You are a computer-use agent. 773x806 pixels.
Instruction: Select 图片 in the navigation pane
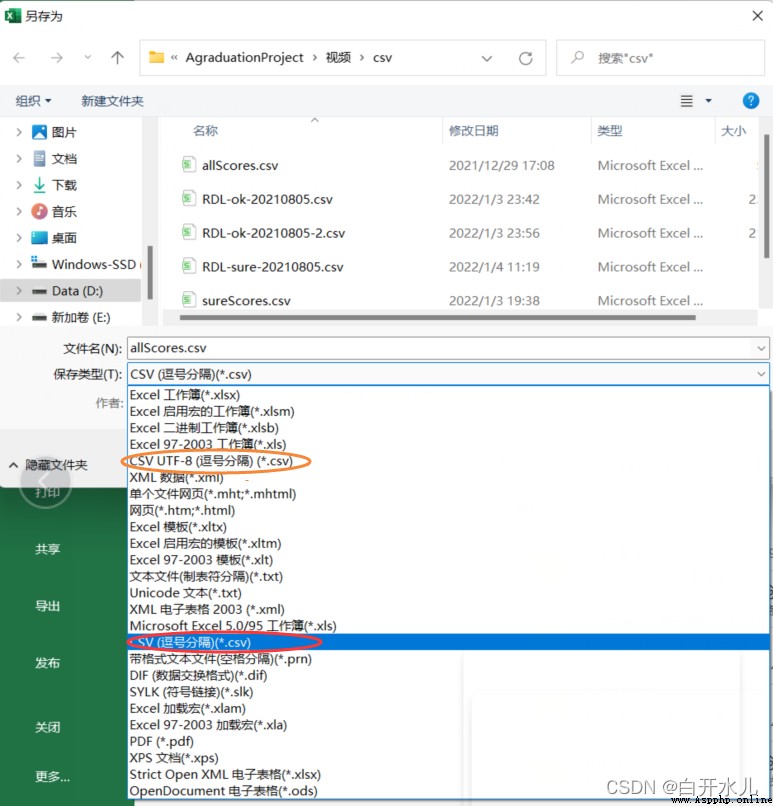pyautogui.click(x=64, y=132)
